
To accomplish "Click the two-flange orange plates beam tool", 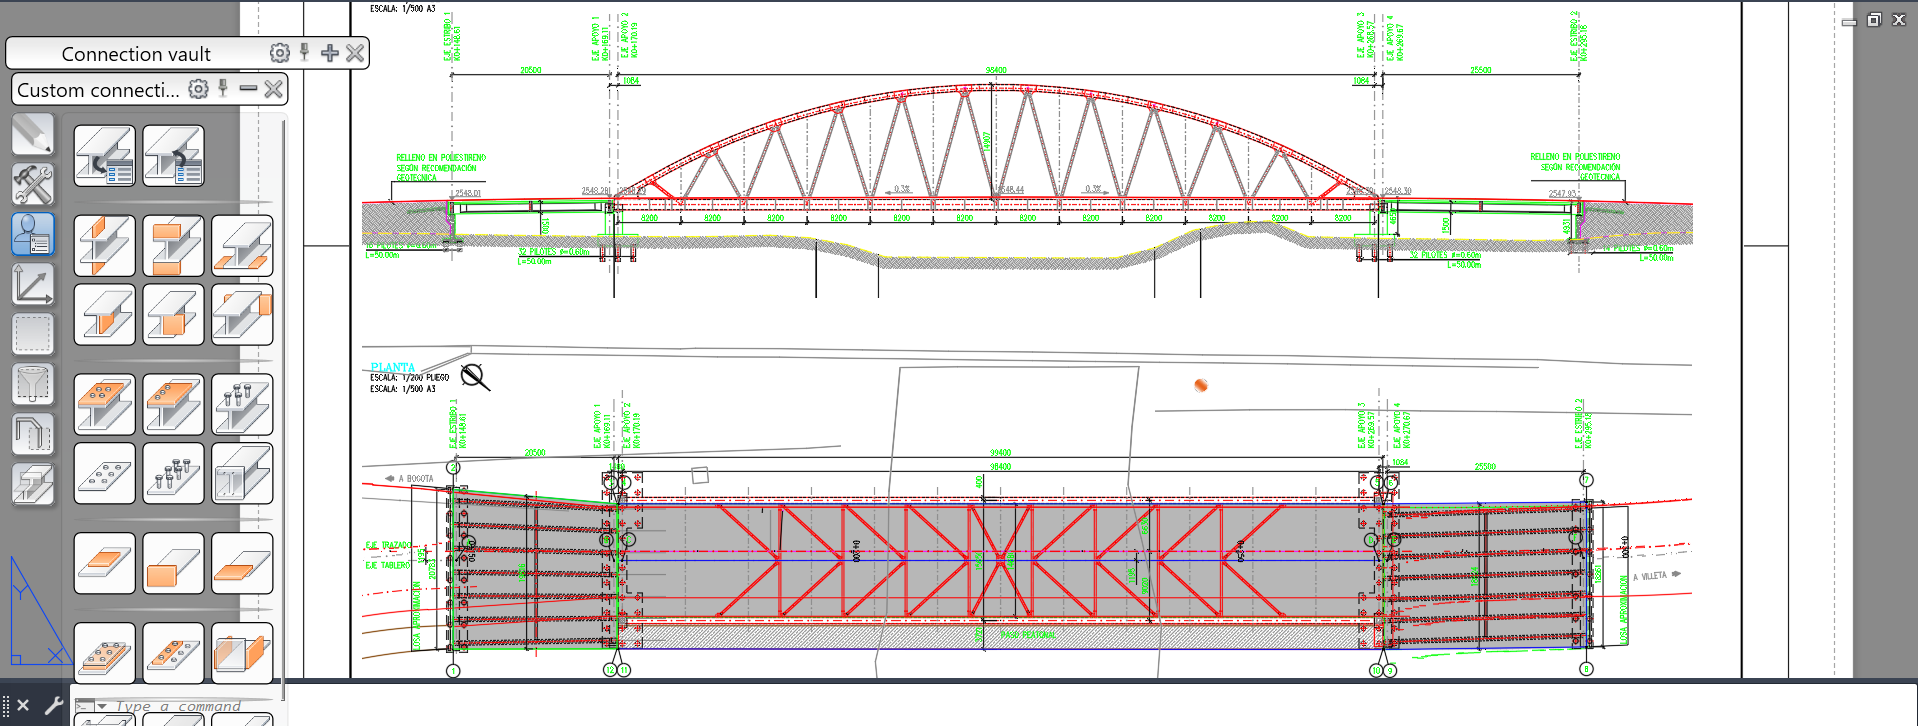I will coord(173,246).
